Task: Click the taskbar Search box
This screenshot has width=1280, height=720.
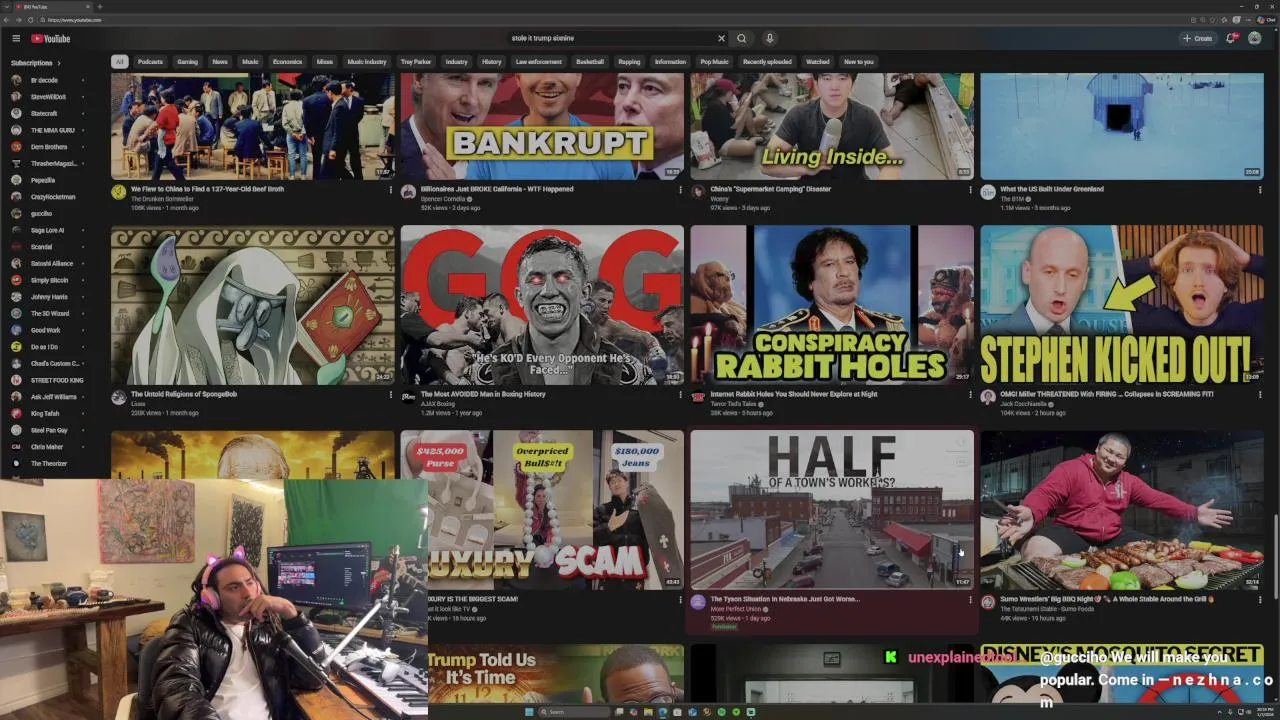Action: [575, 712]
